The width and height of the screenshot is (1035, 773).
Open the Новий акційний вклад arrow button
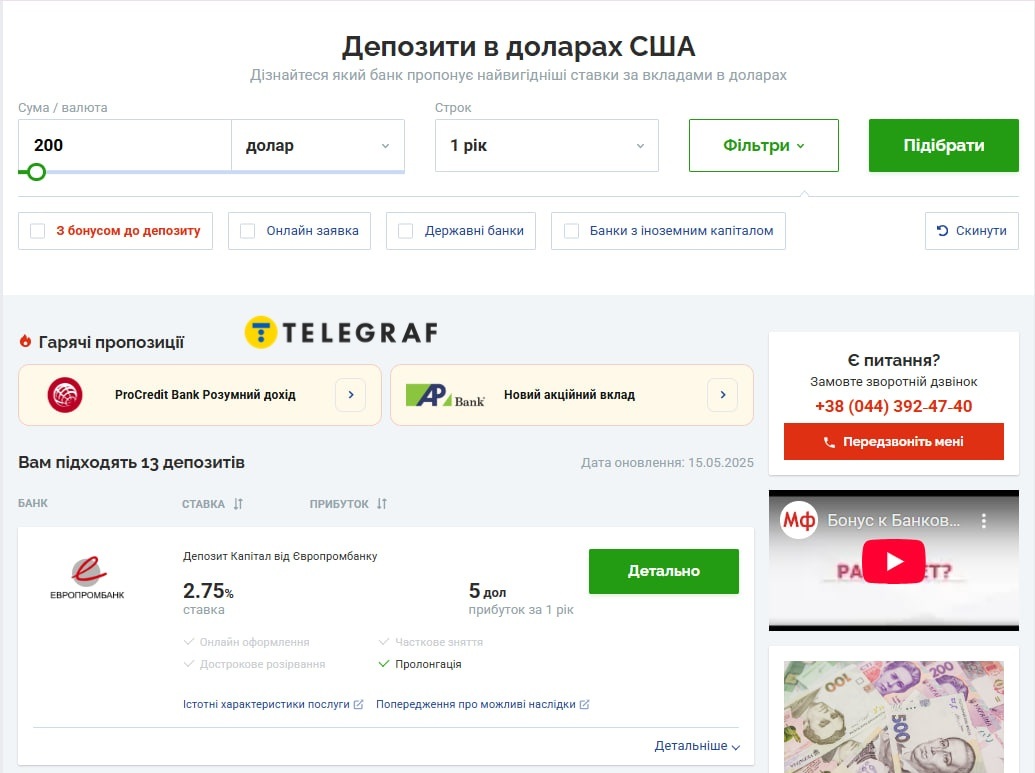click(x=723, y=395)
